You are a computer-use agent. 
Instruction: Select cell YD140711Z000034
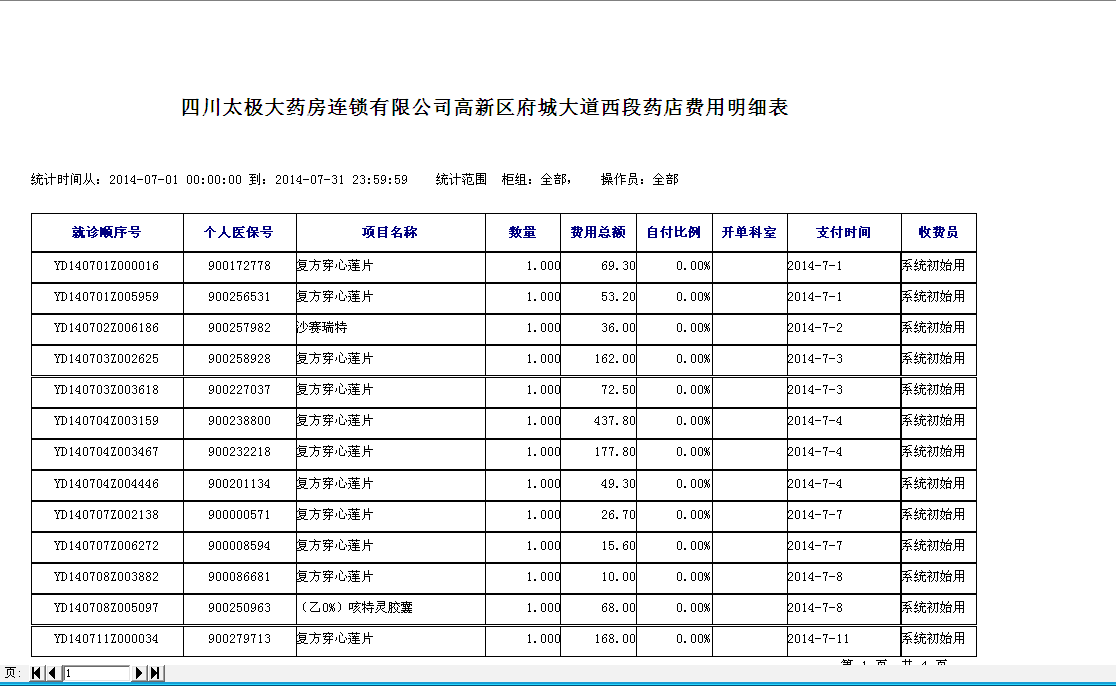(x=107, y=639)
